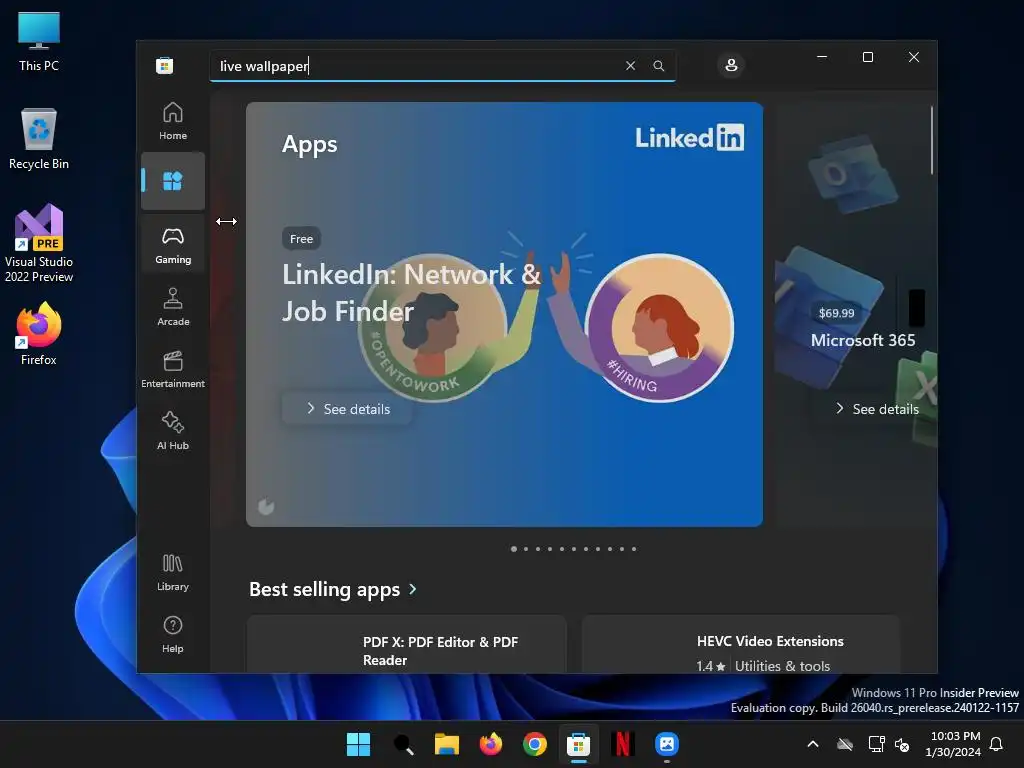Click the network display tray icon
Viewport: 1024px width, 768px height.
coord(876,744)
